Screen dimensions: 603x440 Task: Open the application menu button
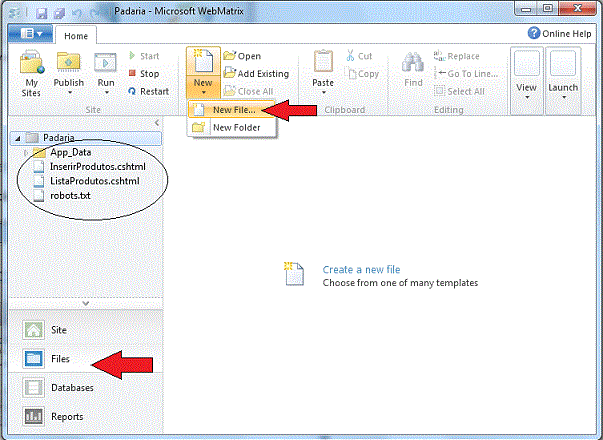[x=30, y=34]
